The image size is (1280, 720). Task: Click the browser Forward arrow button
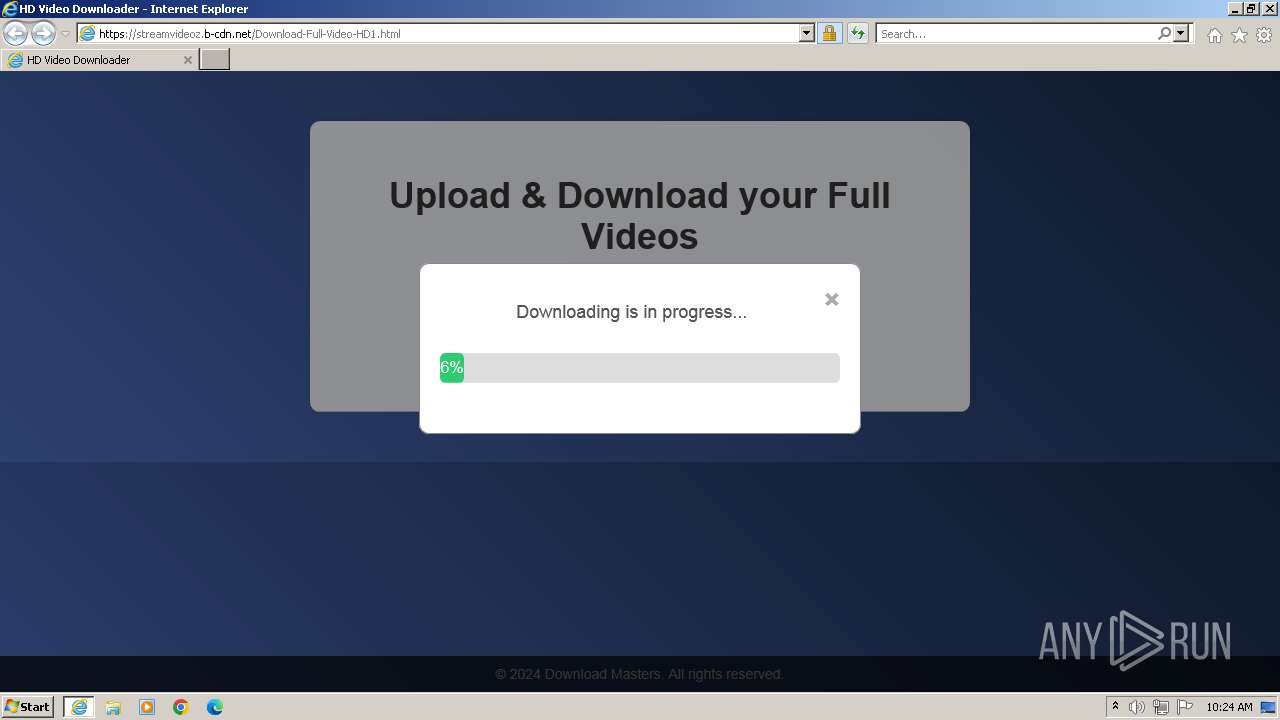click(43, 33)
